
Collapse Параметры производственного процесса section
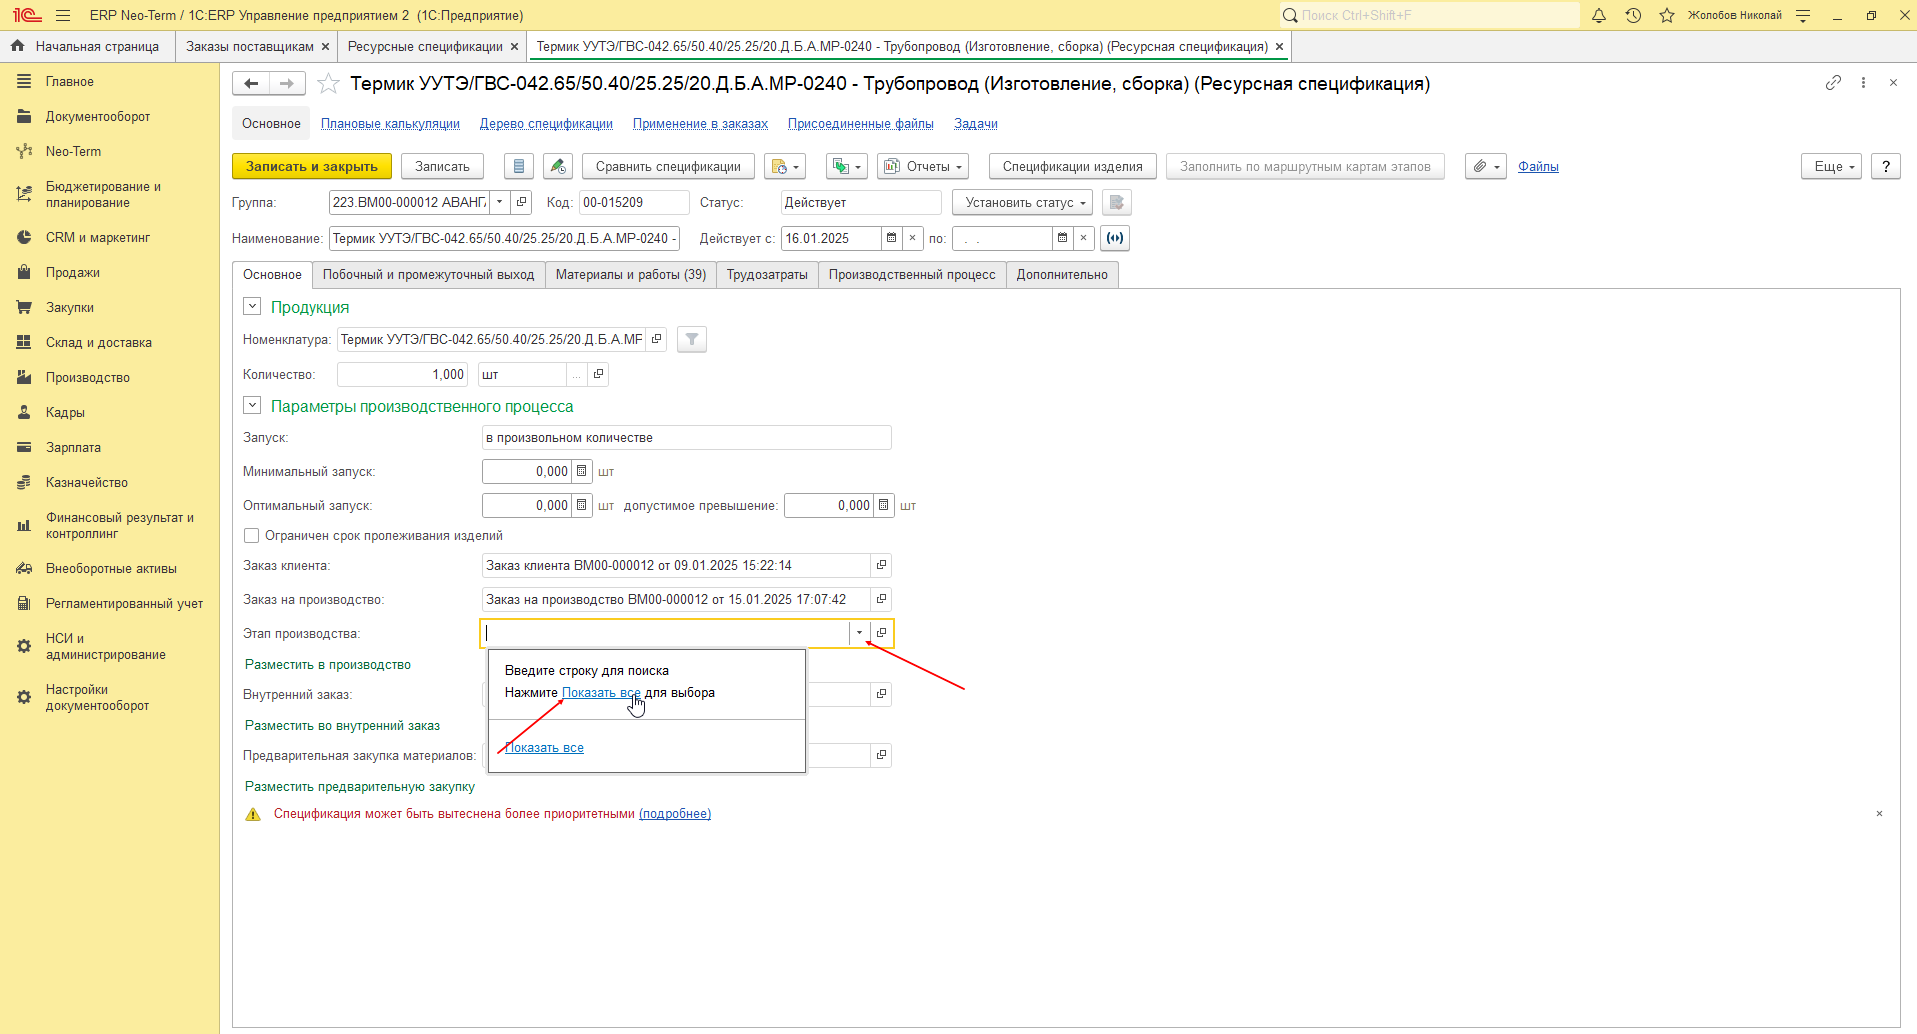[252, 405]
